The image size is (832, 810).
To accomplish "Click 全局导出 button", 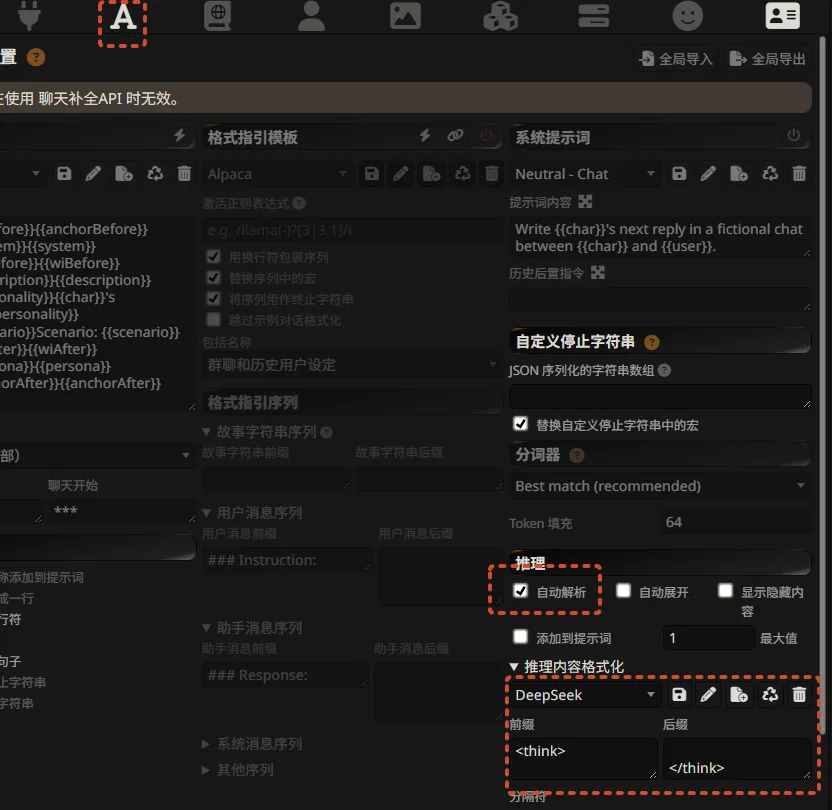I will click(x=768, y=59).
